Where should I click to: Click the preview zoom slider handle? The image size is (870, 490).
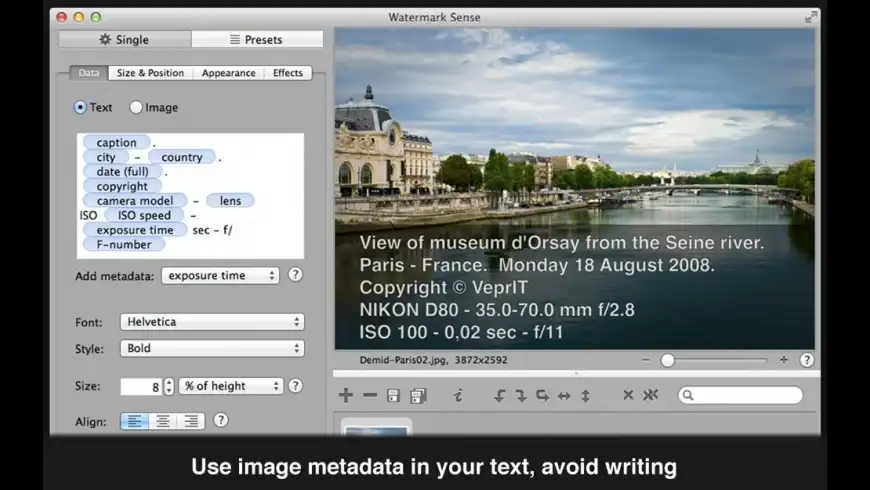[667, 361]
